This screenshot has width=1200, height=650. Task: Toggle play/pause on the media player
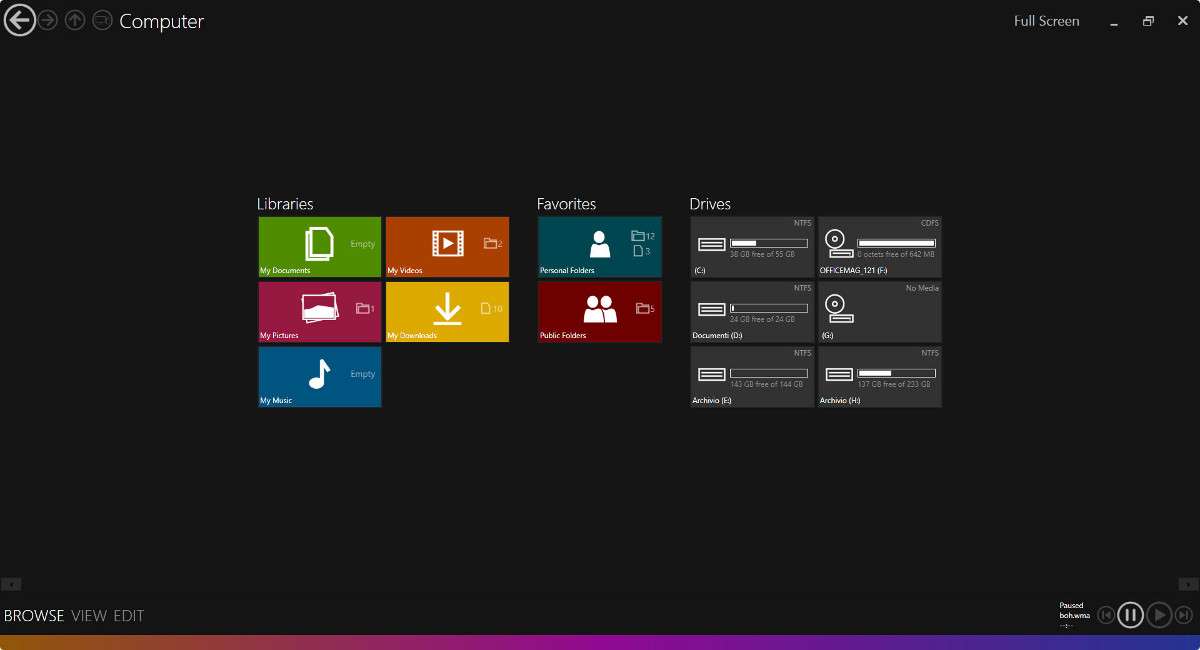[x=1130, y=615]
